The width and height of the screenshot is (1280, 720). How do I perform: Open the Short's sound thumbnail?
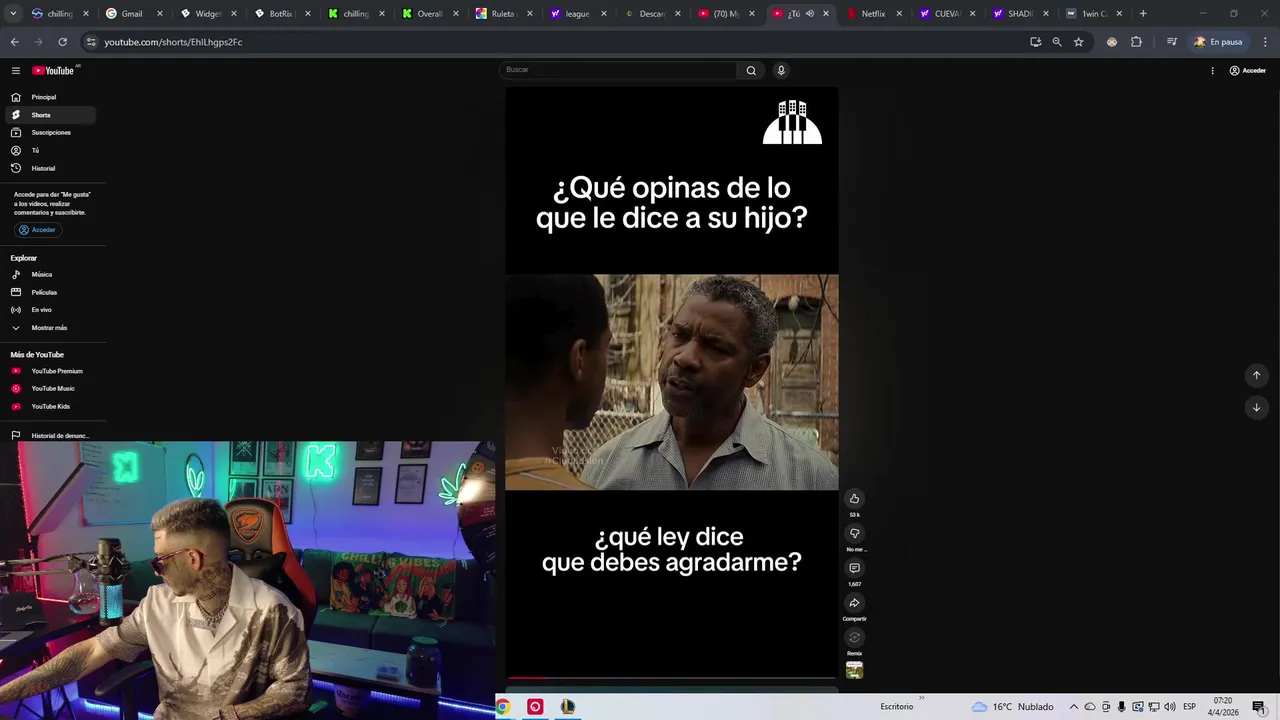854,670
